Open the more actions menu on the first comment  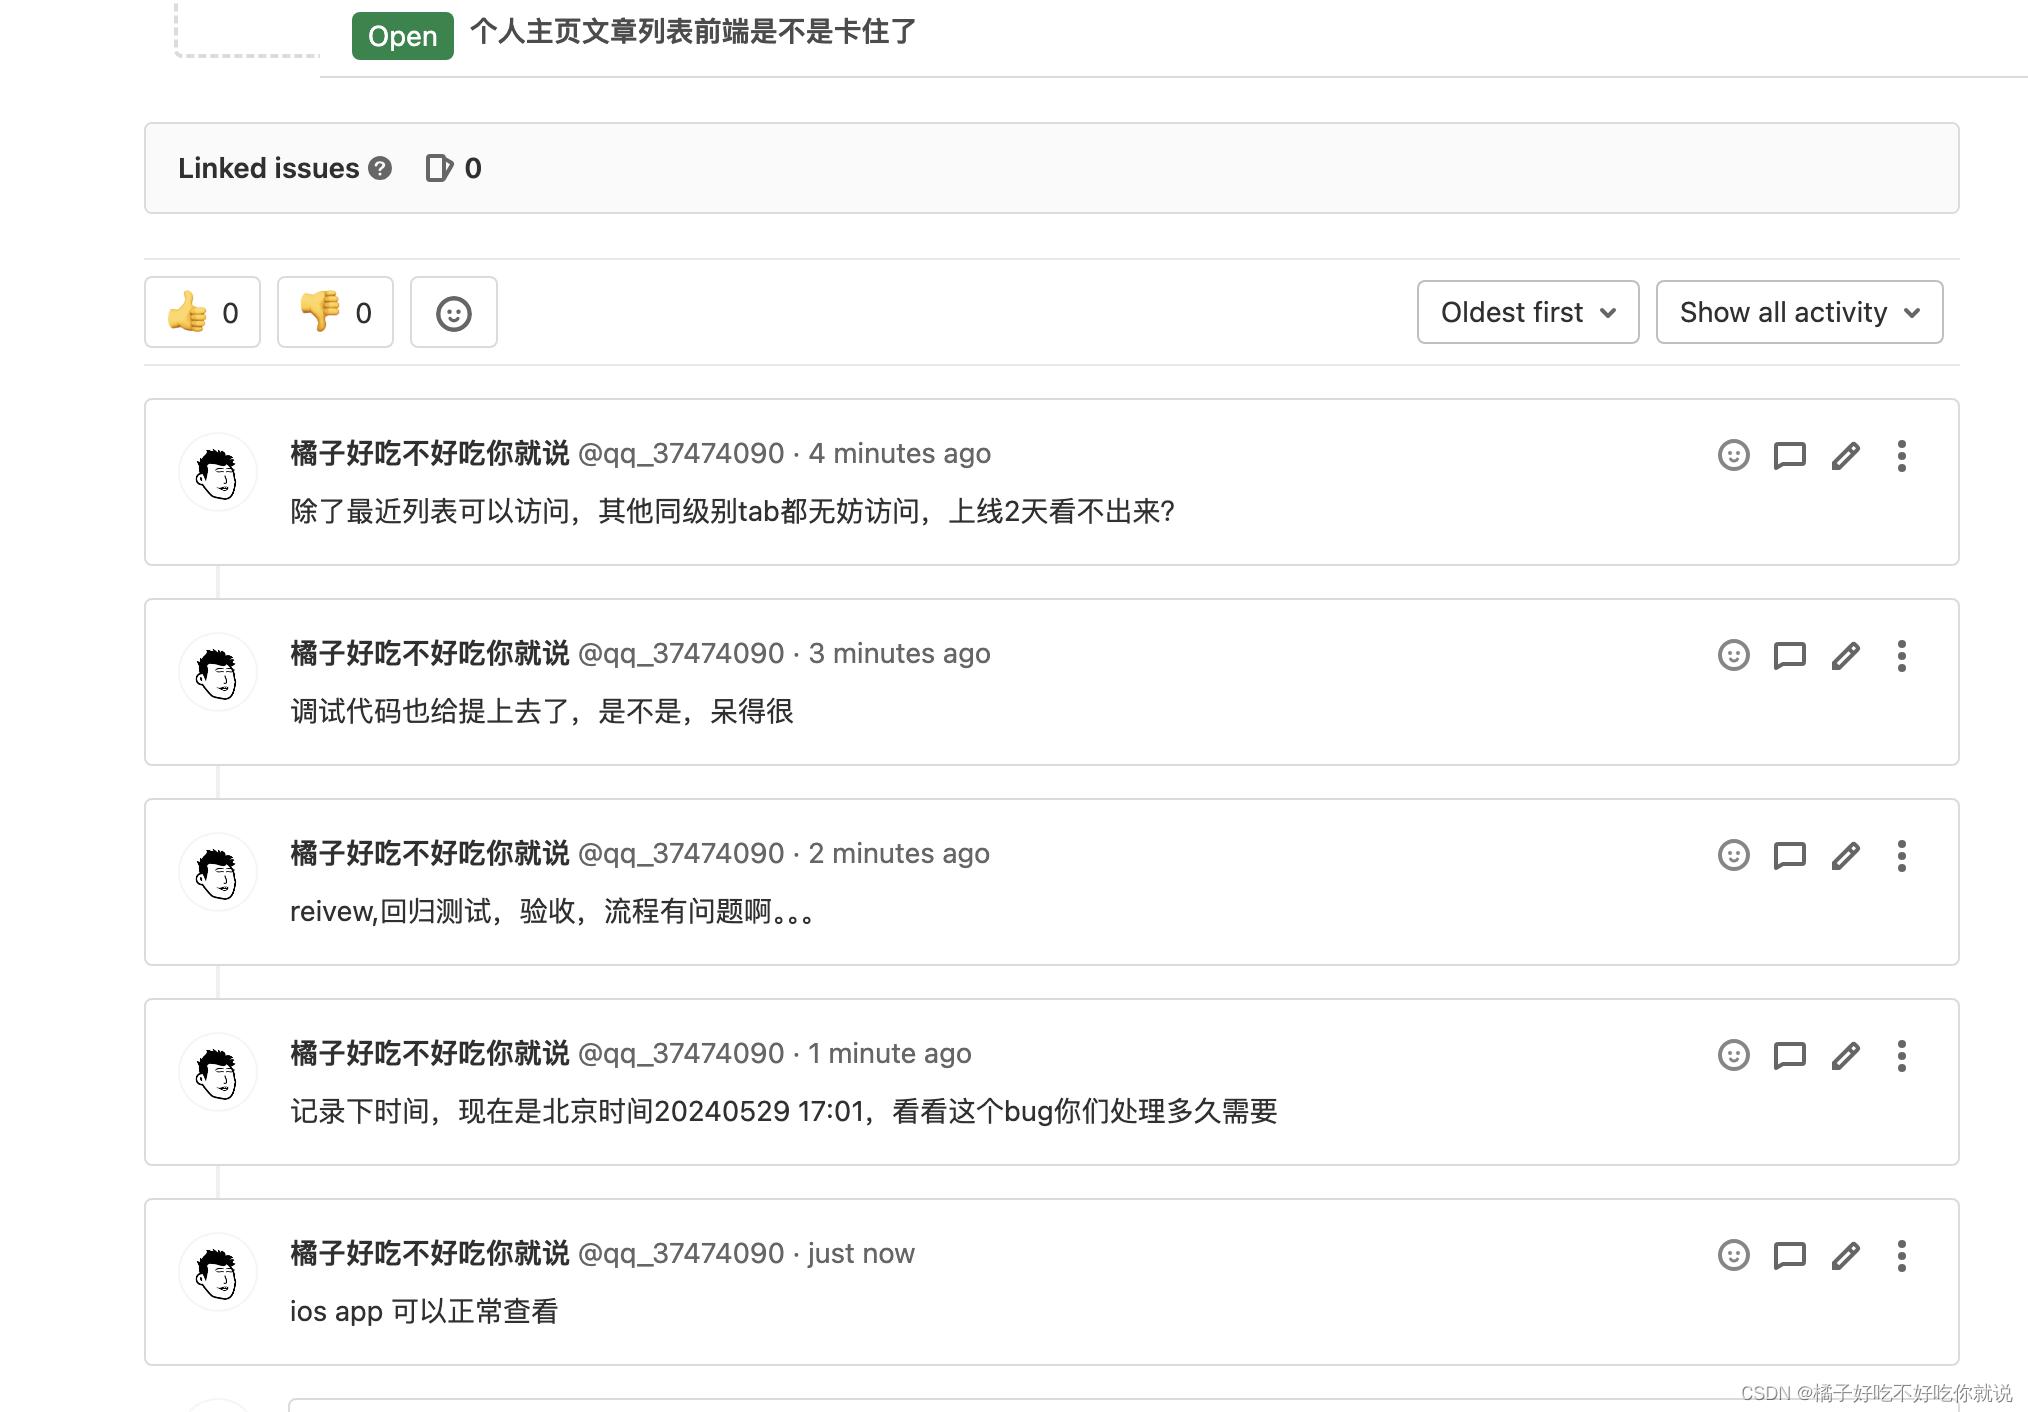point(1901,455)
